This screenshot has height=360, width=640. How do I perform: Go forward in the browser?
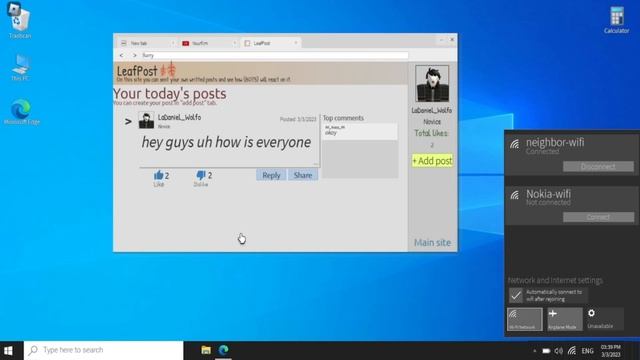(x=134, y=55)
